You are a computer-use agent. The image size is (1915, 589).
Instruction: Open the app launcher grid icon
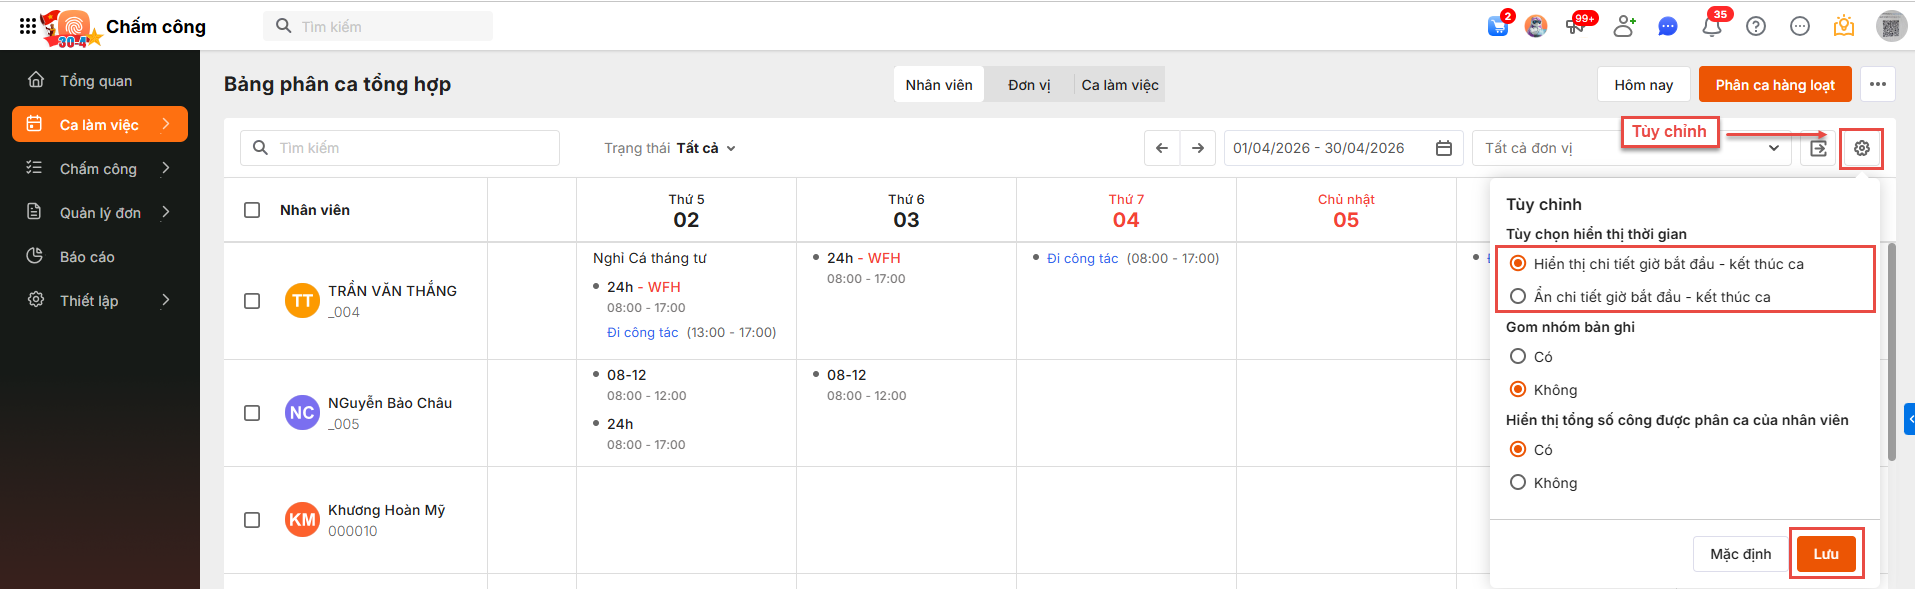tap(28, 27)
